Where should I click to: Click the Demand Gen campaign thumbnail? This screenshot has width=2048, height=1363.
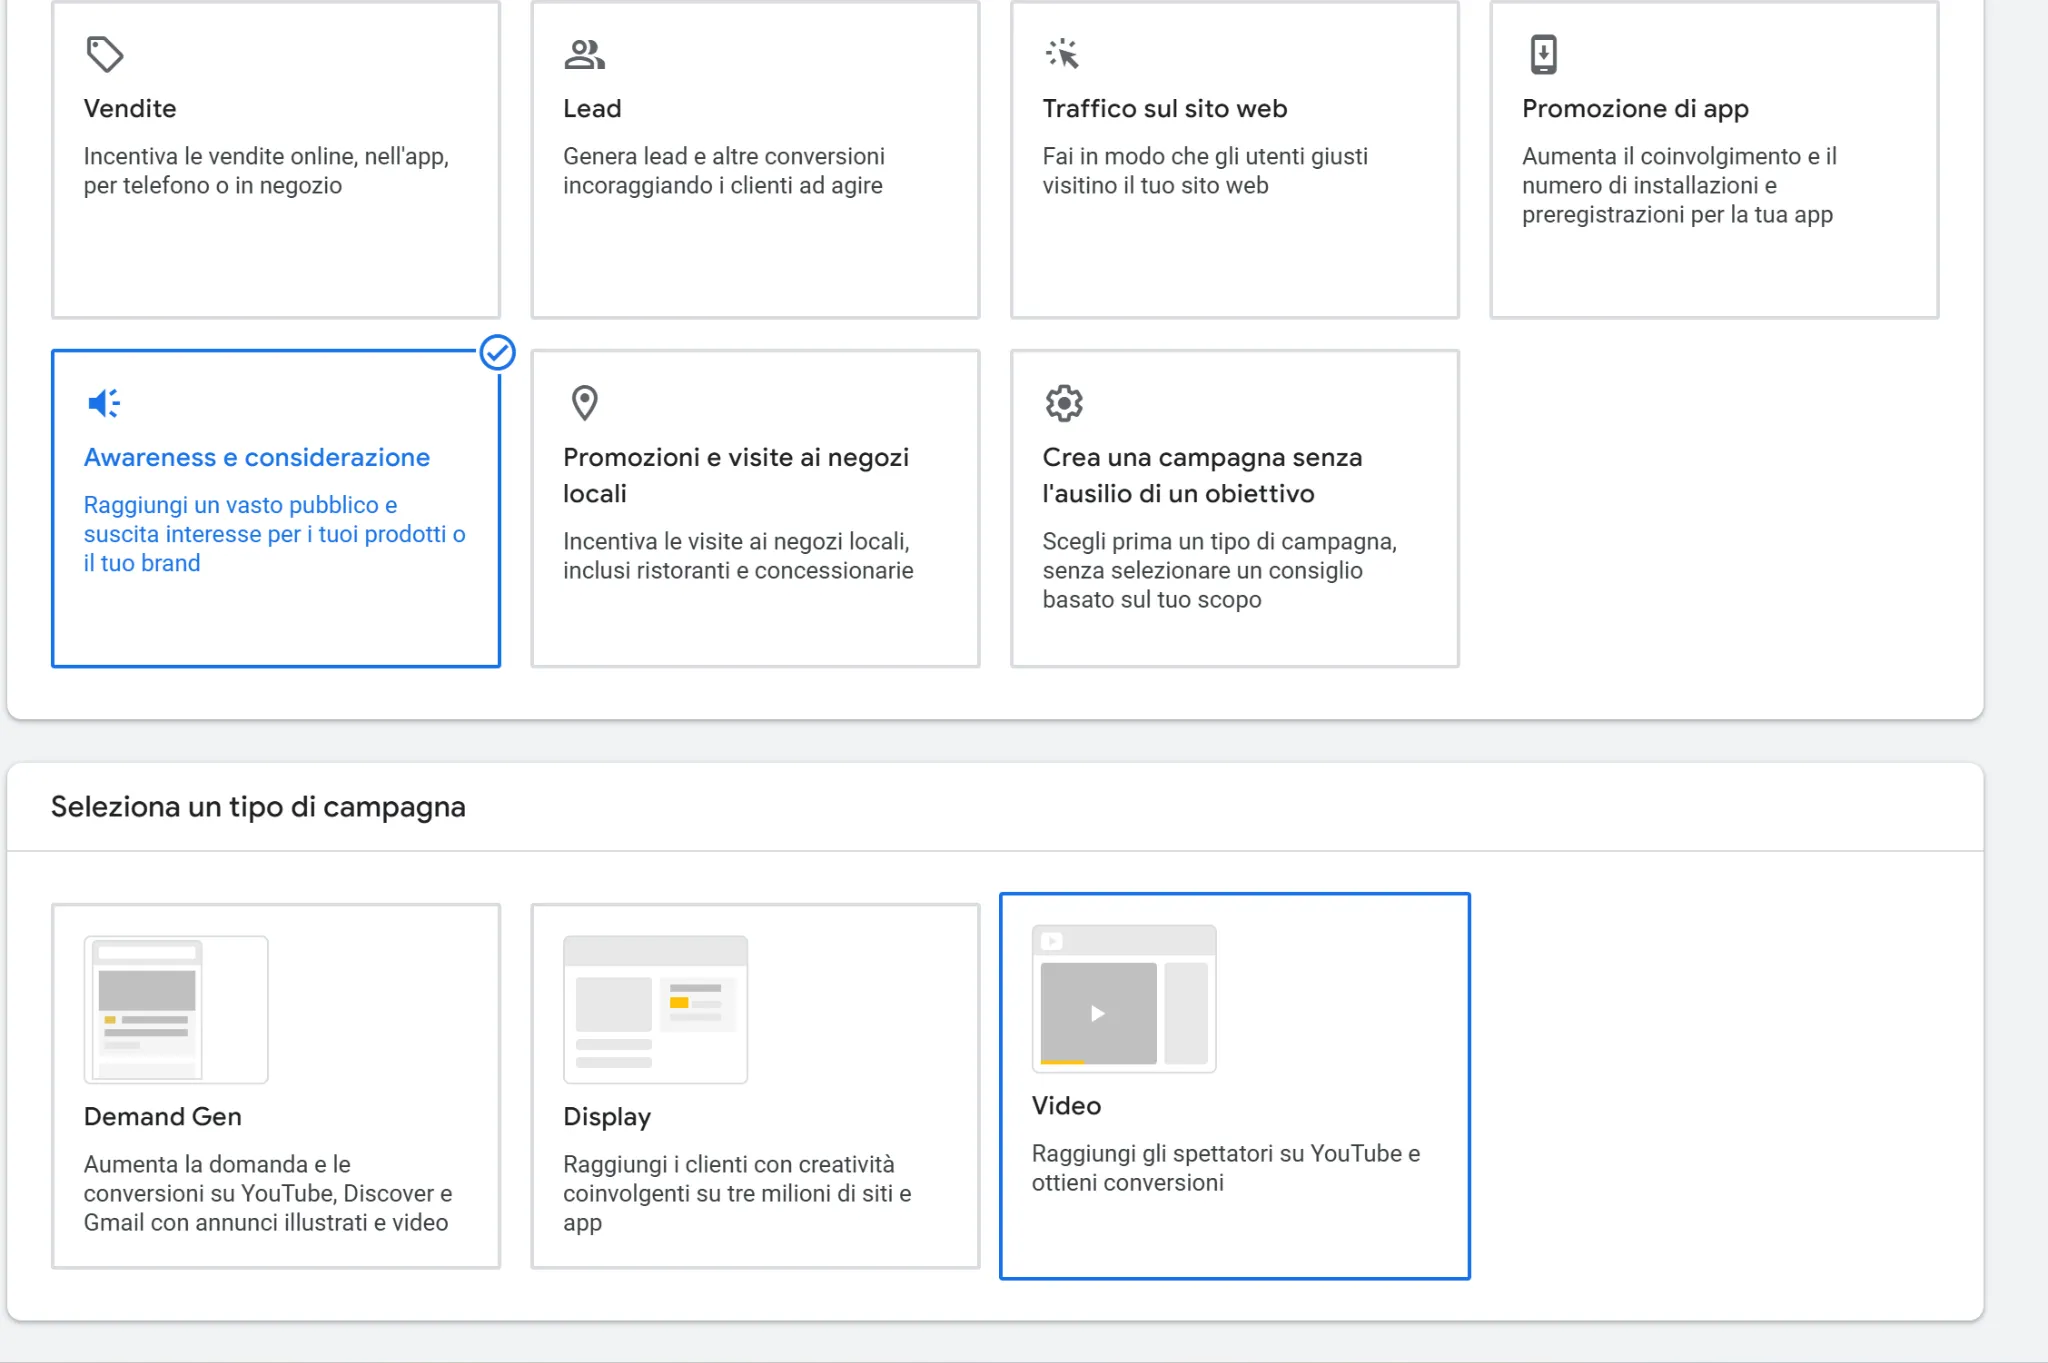pyautogui.click(x=176, y=1009)
